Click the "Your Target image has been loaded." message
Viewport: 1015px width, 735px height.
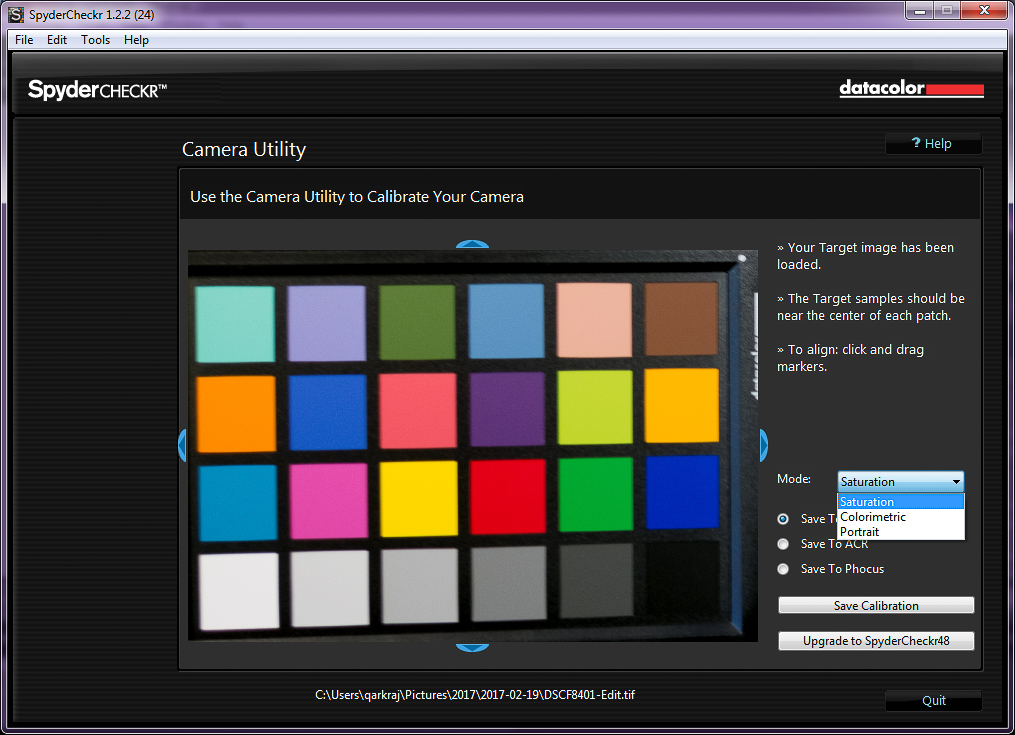[865, 256]
